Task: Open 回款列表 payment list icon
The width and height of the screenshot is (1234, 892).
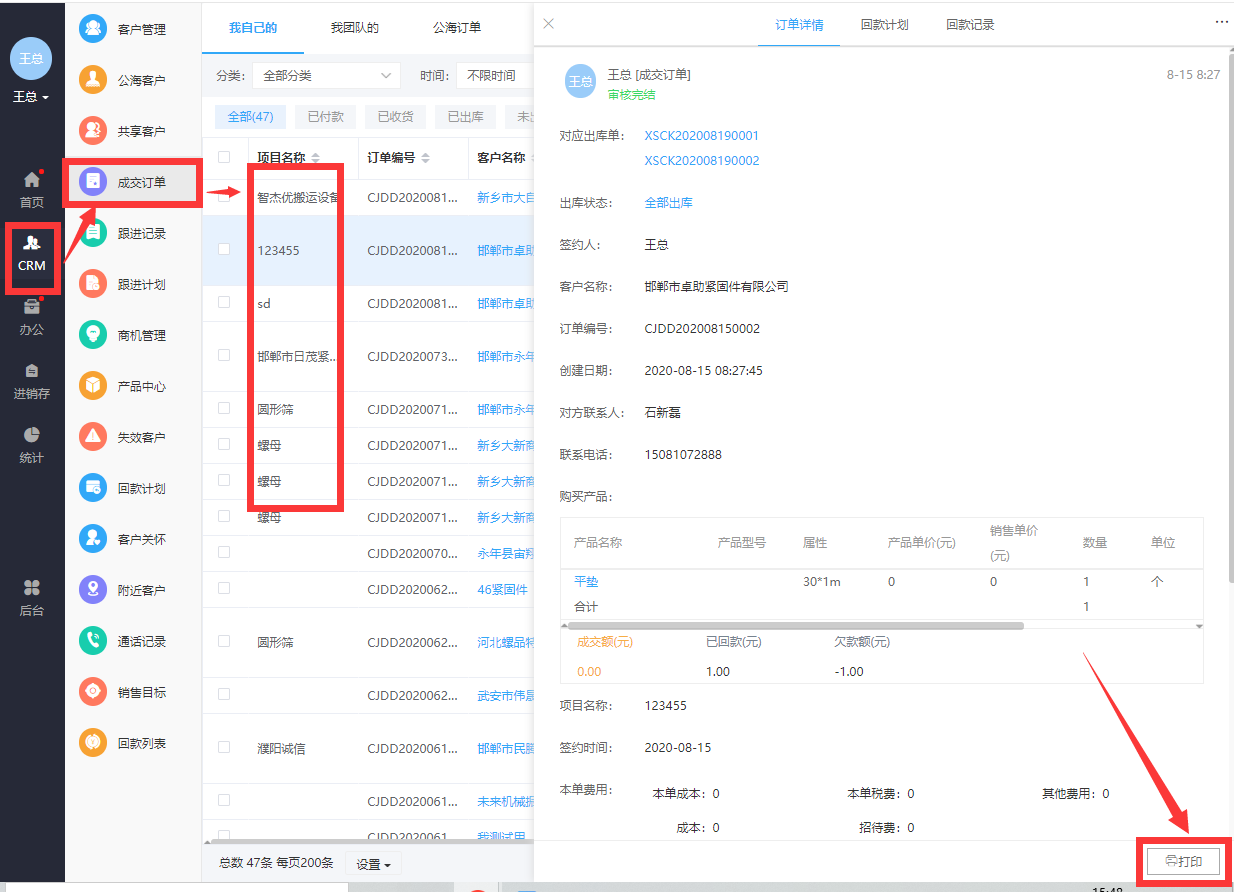Action: click(x=93, y=743)
